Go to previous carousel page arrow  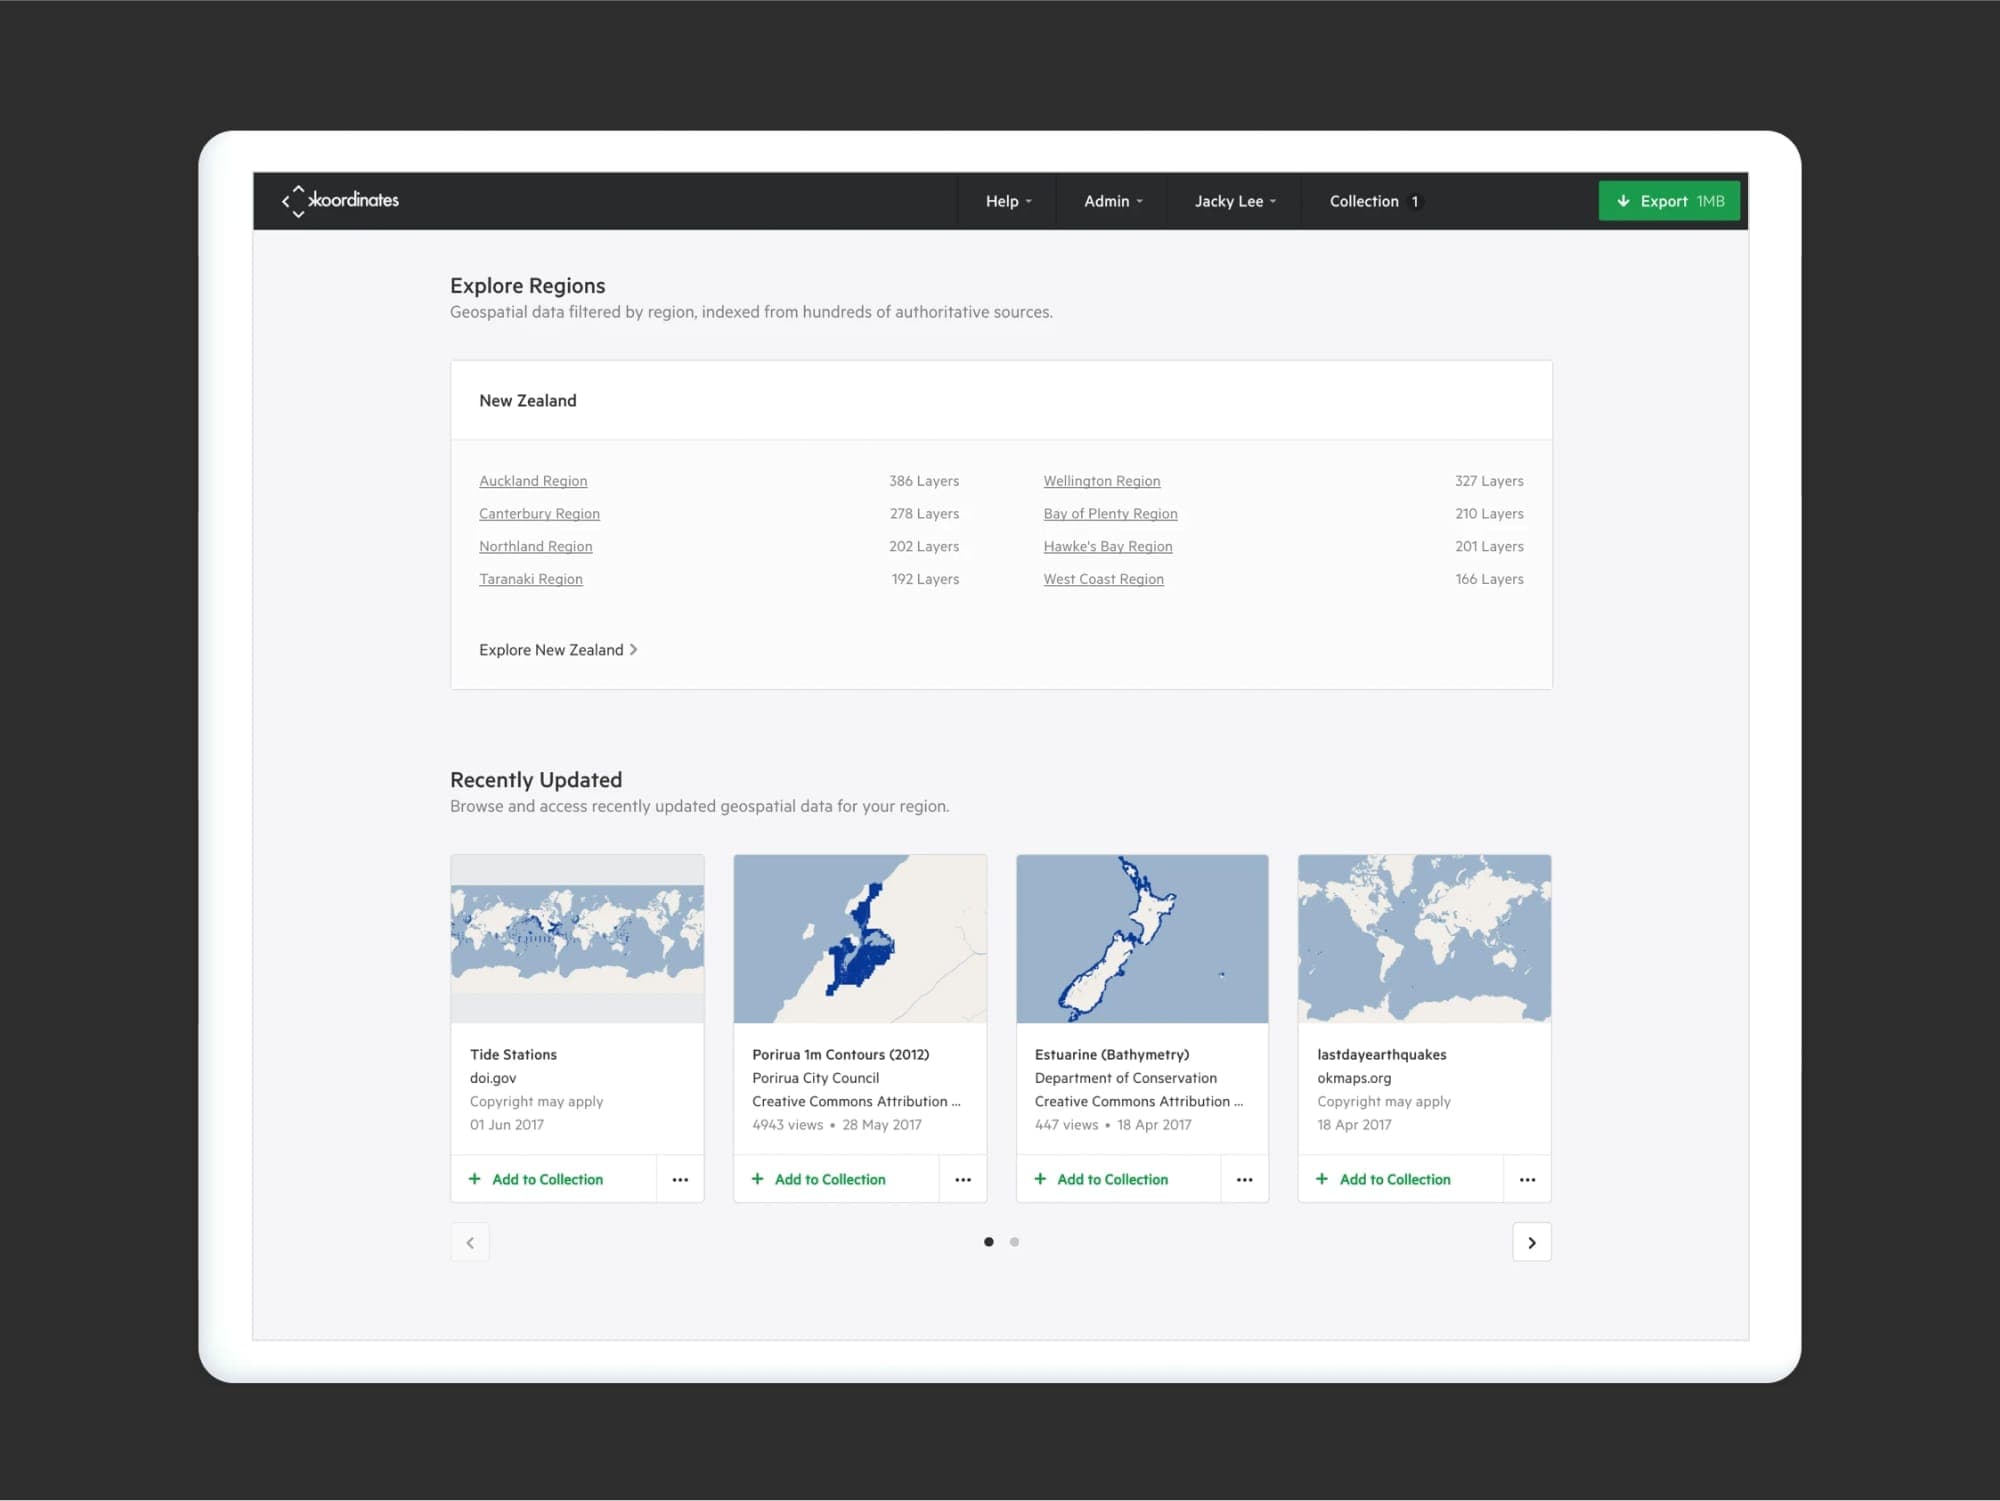tap(470, 1243)
